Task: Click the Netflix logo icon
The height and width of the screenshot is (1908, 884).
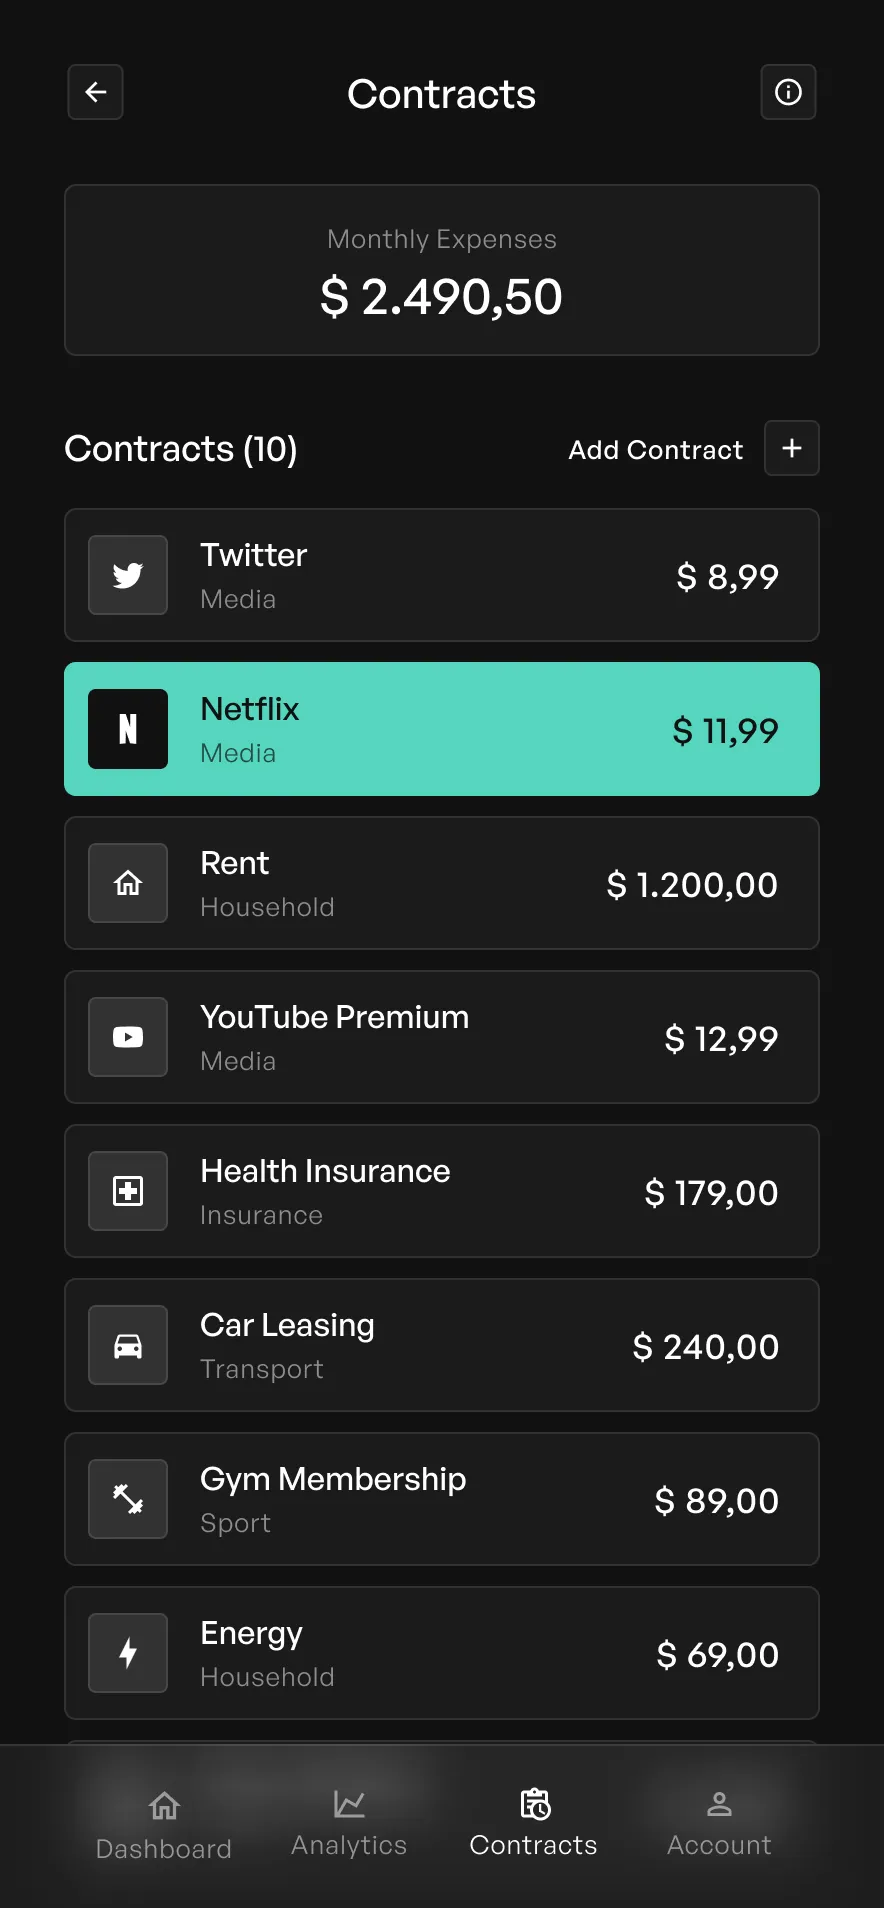Action: 128,729
